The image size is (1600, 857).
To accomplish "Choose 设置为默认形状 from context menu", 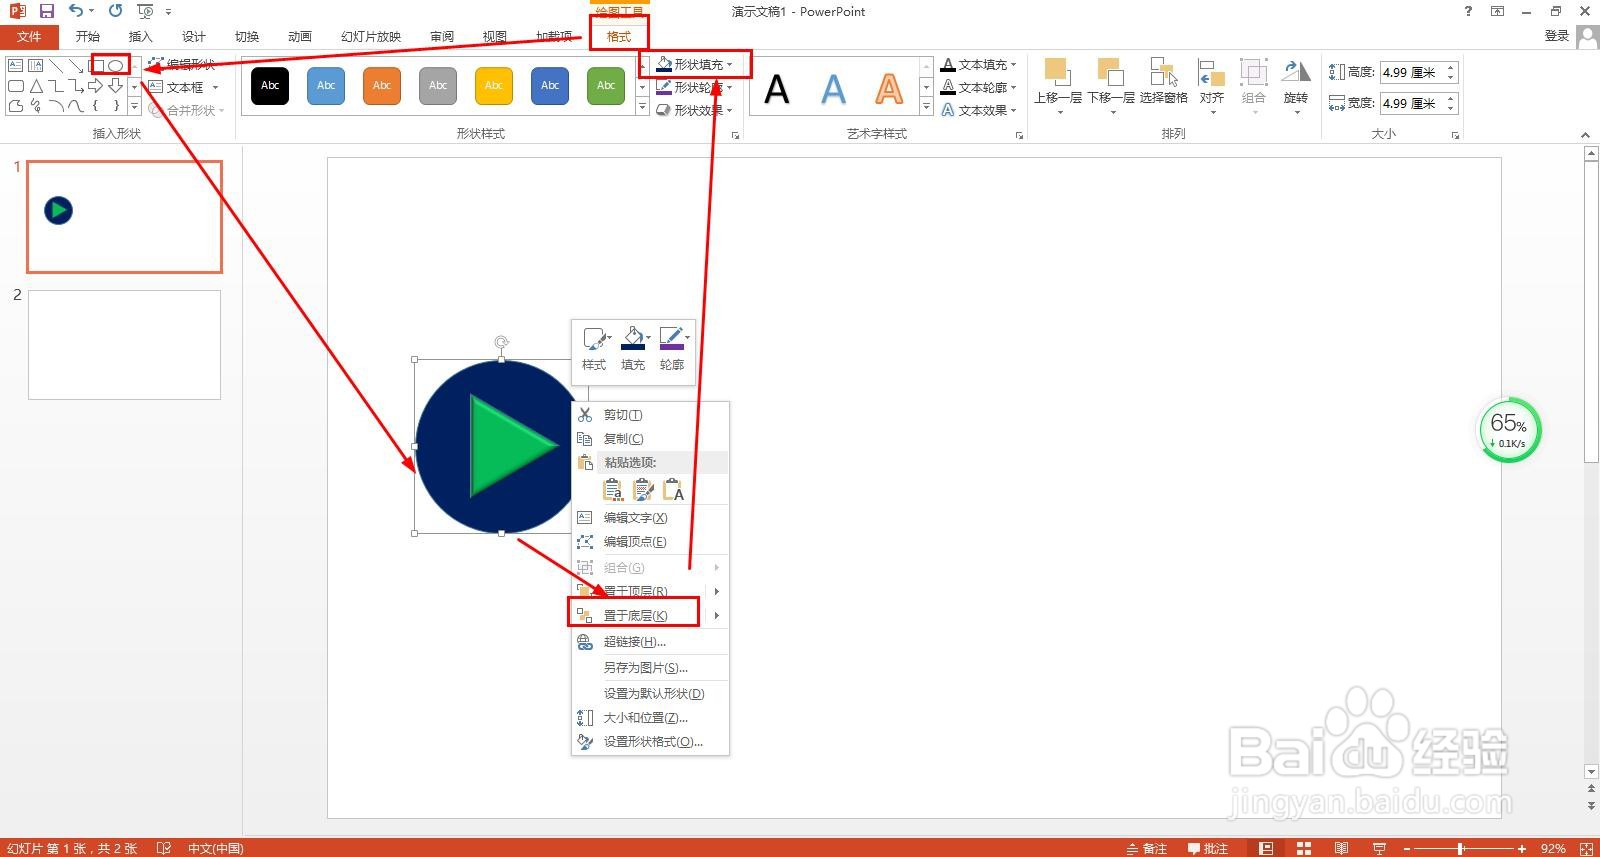I will click(x=650, y=693).
